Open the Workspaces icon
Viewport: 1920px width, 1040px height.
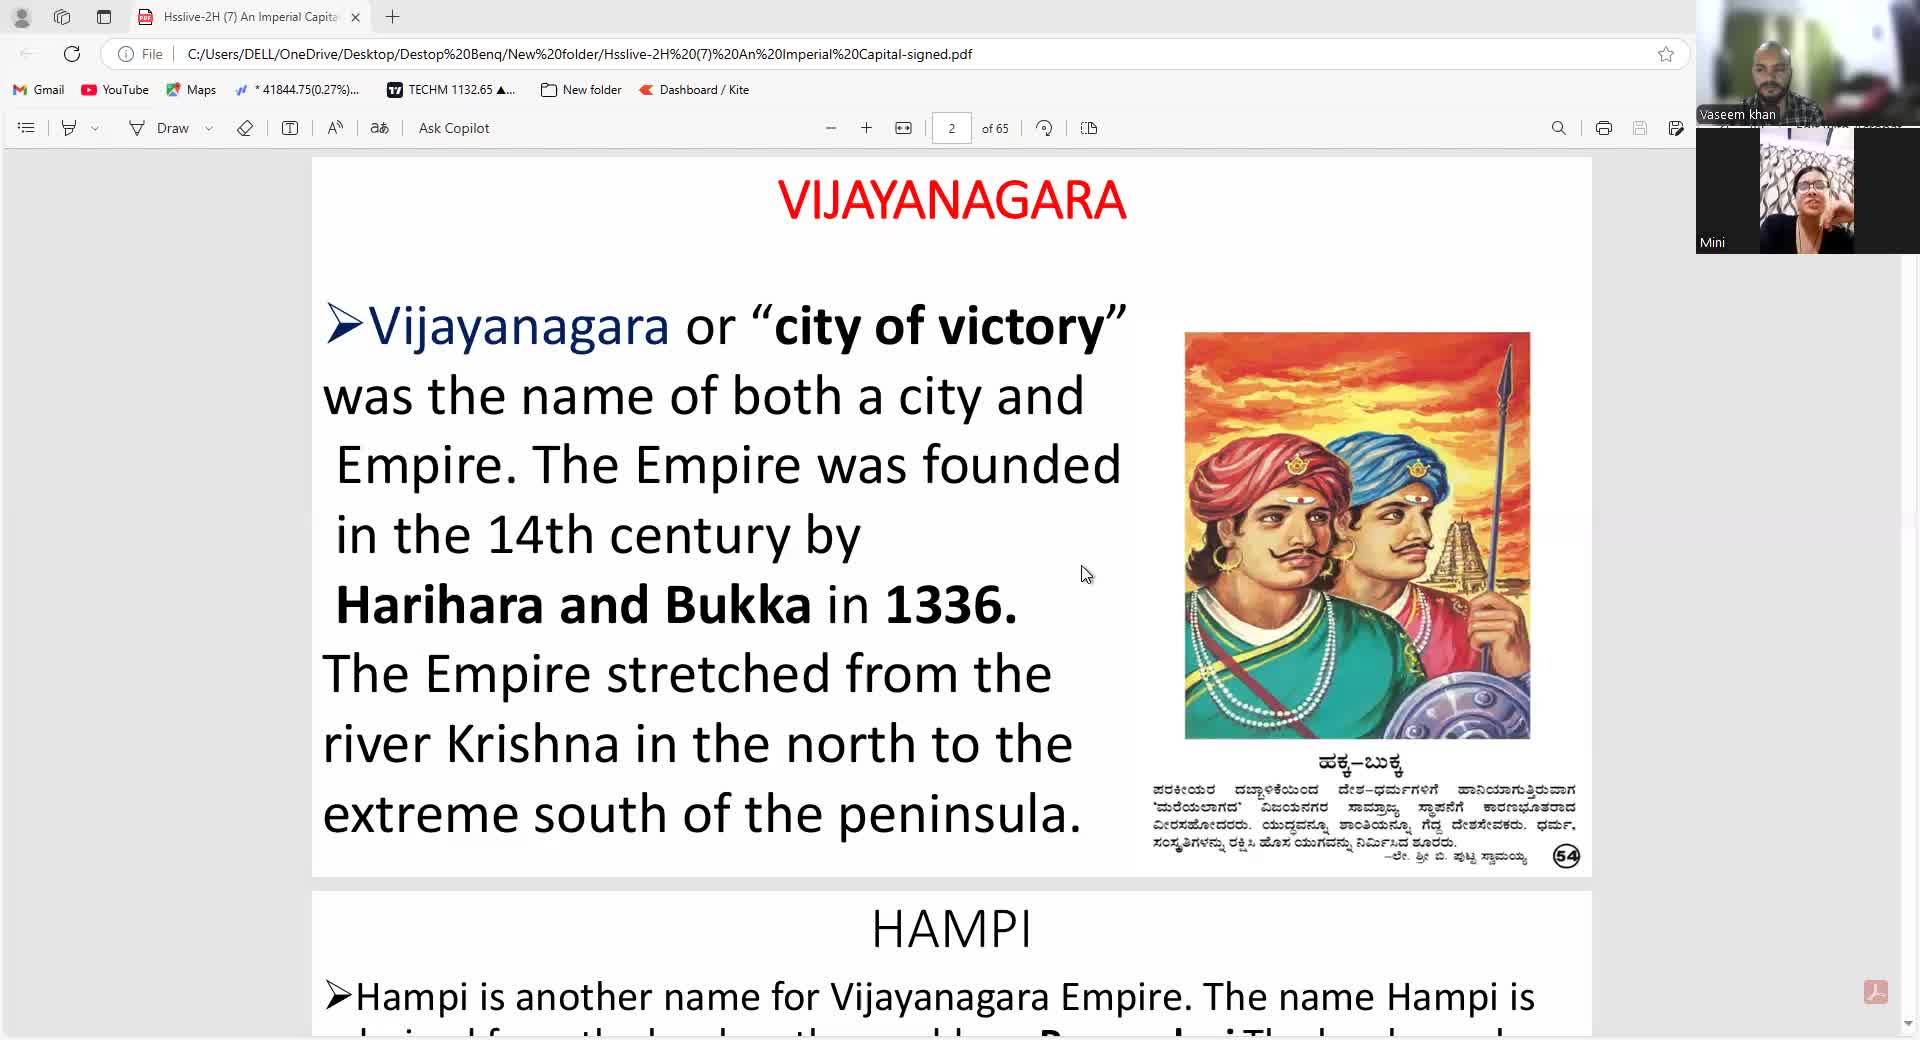[62, 17]
